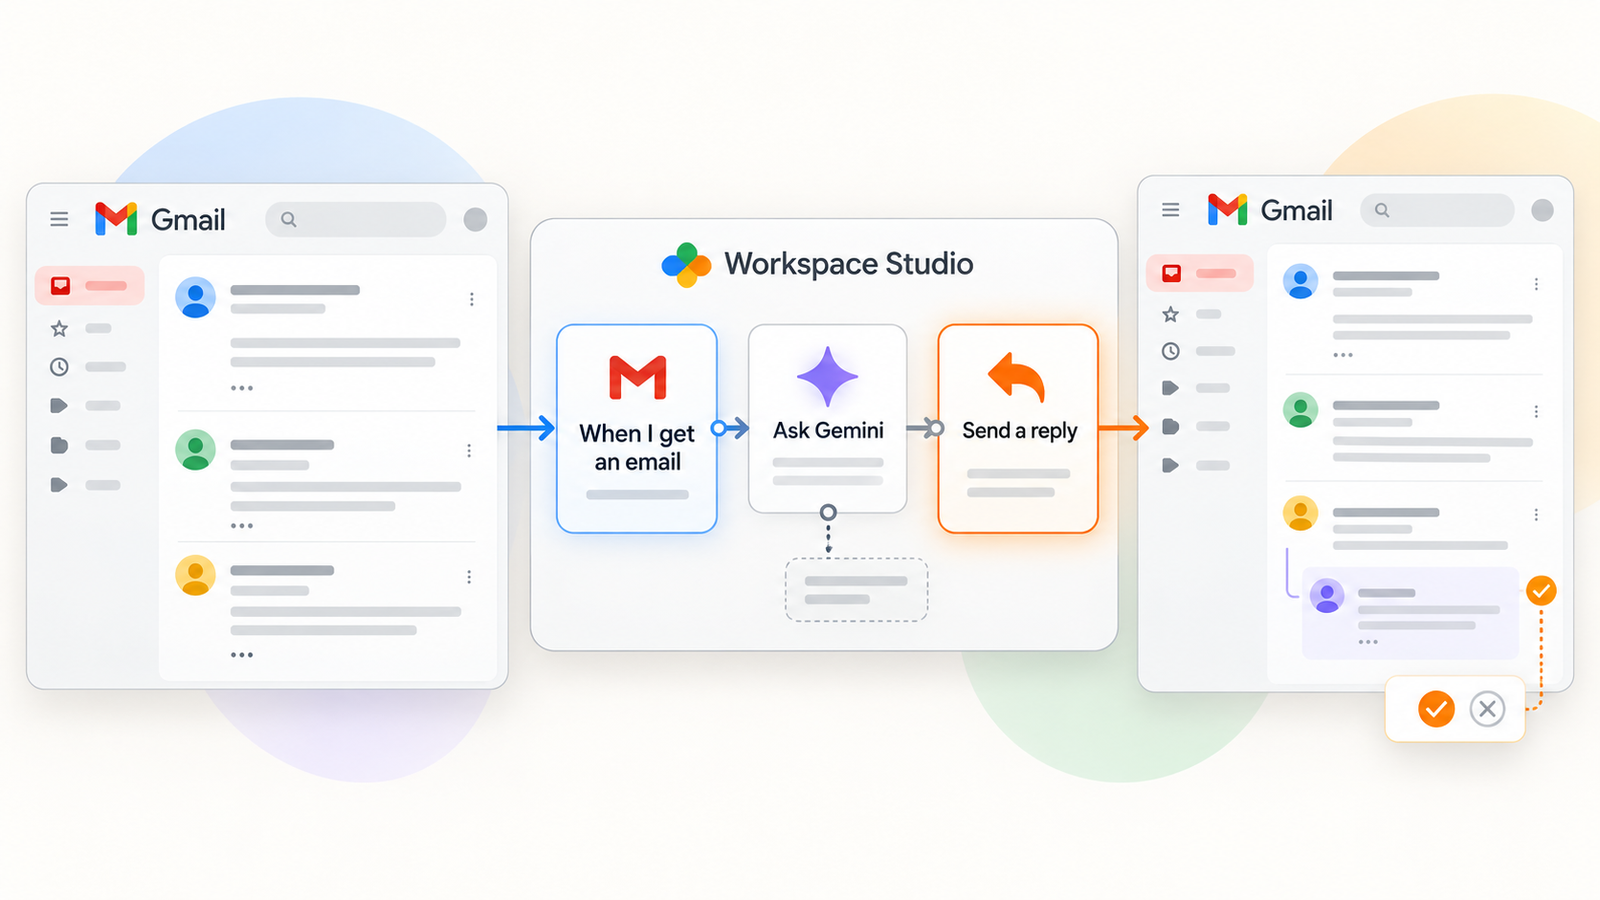
Task: Click the Workspace Studio logo
Action: tap(686, 264)
